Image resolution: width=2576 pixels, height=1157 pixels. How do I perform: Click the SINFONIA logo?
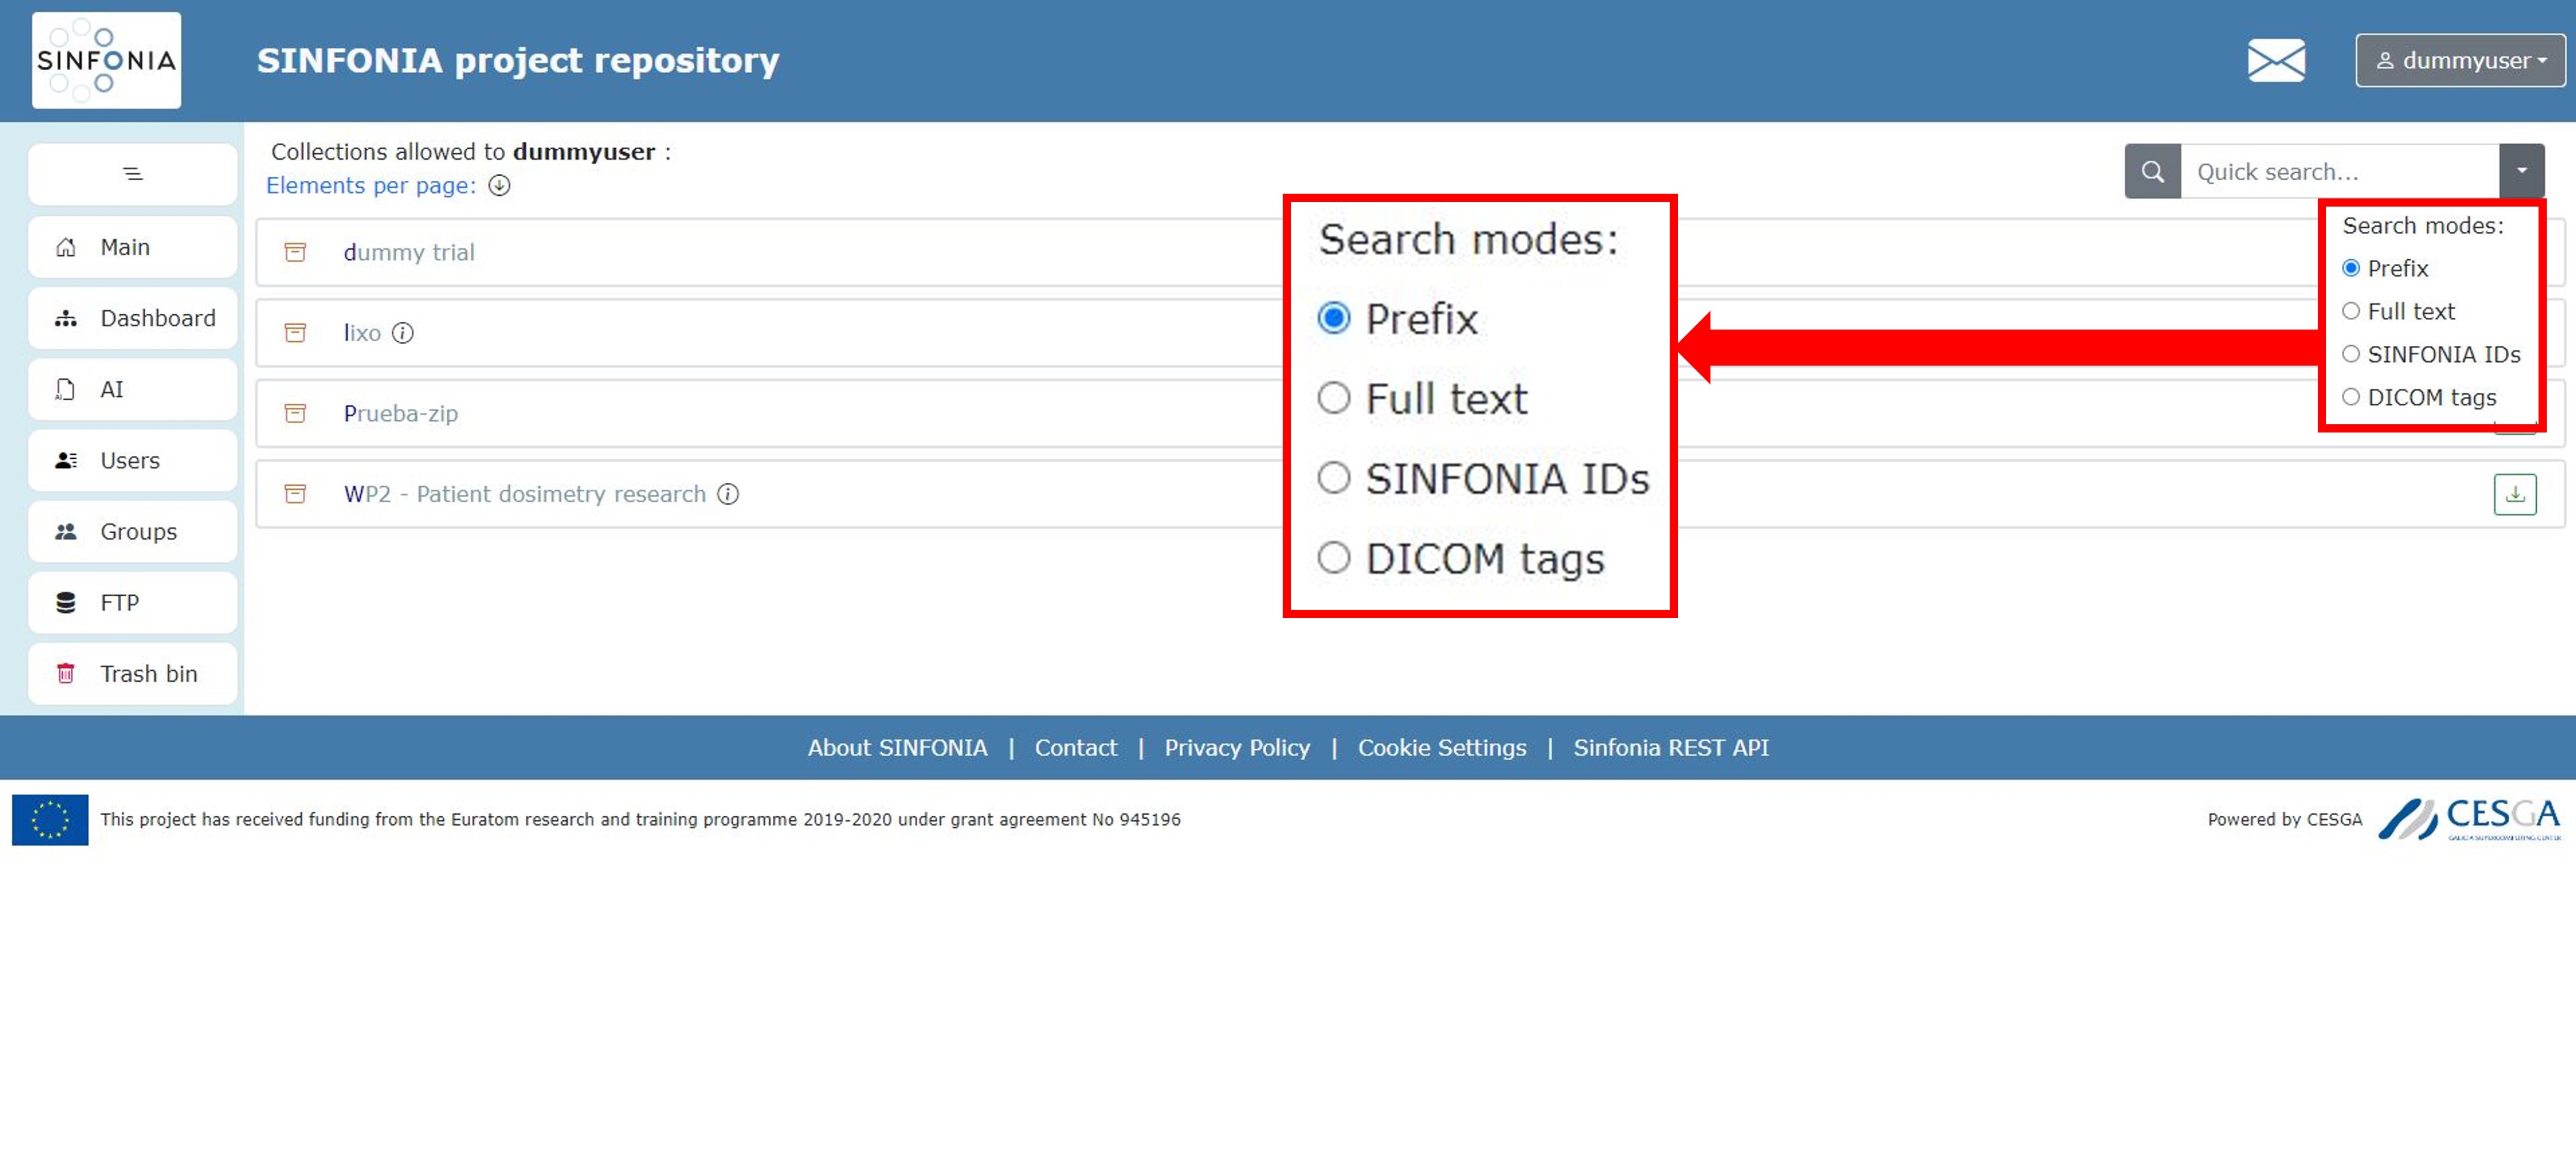pos(106,60)
